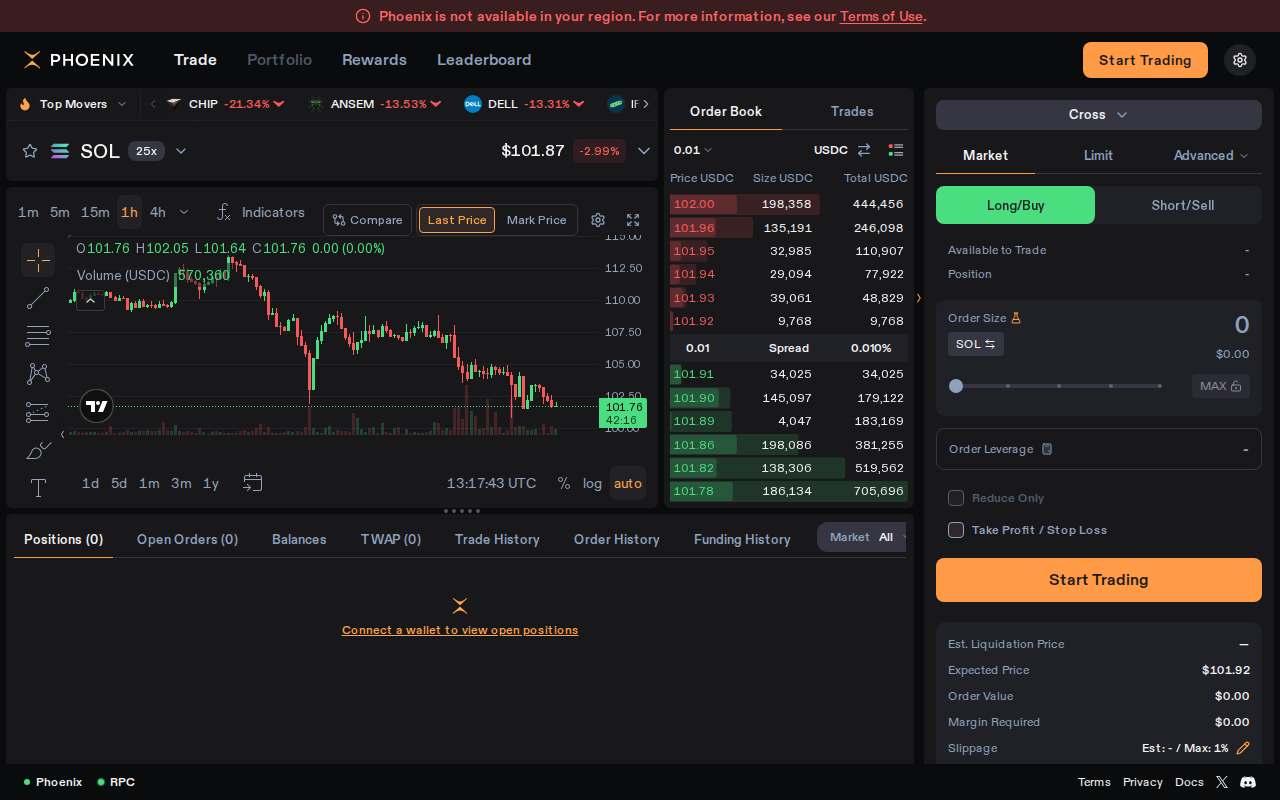
Task: Collapse the order book side arrow
Action: tap(918, 298)
